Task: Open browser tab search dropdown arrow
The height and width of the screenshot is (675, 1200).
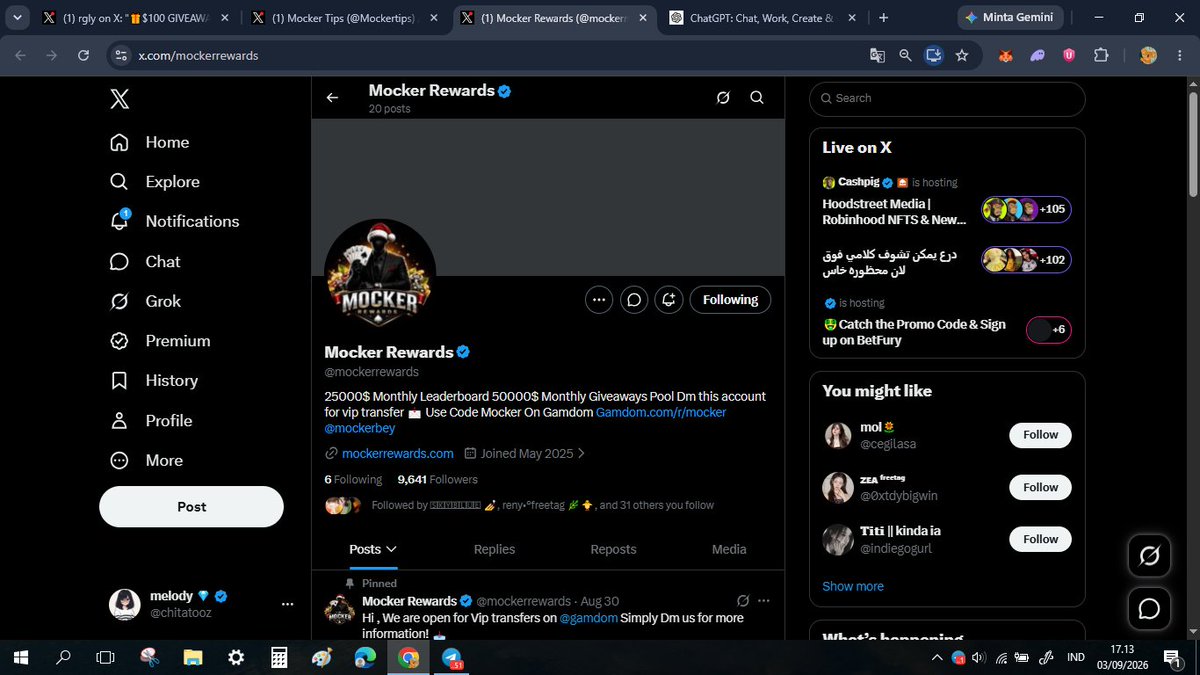Action: click(18, 18)
